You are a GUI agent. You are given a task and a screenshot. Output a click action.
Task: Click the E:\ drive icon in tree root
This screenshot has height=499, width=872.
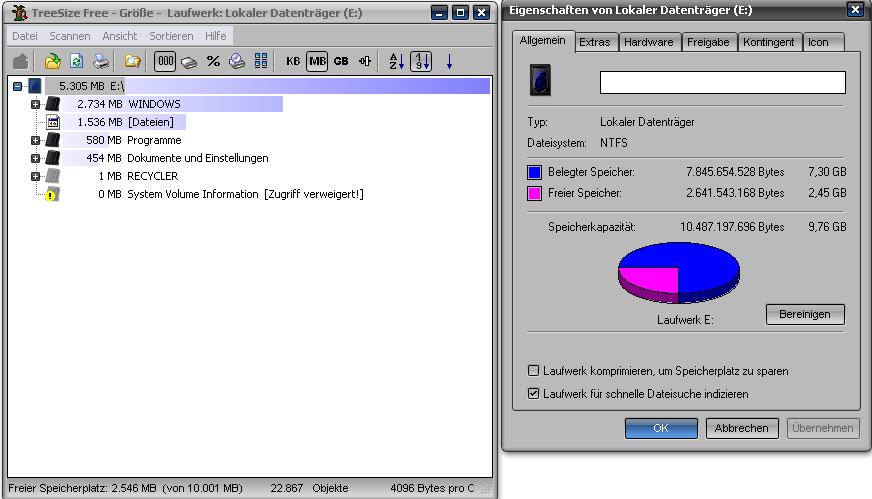(34, 86)
